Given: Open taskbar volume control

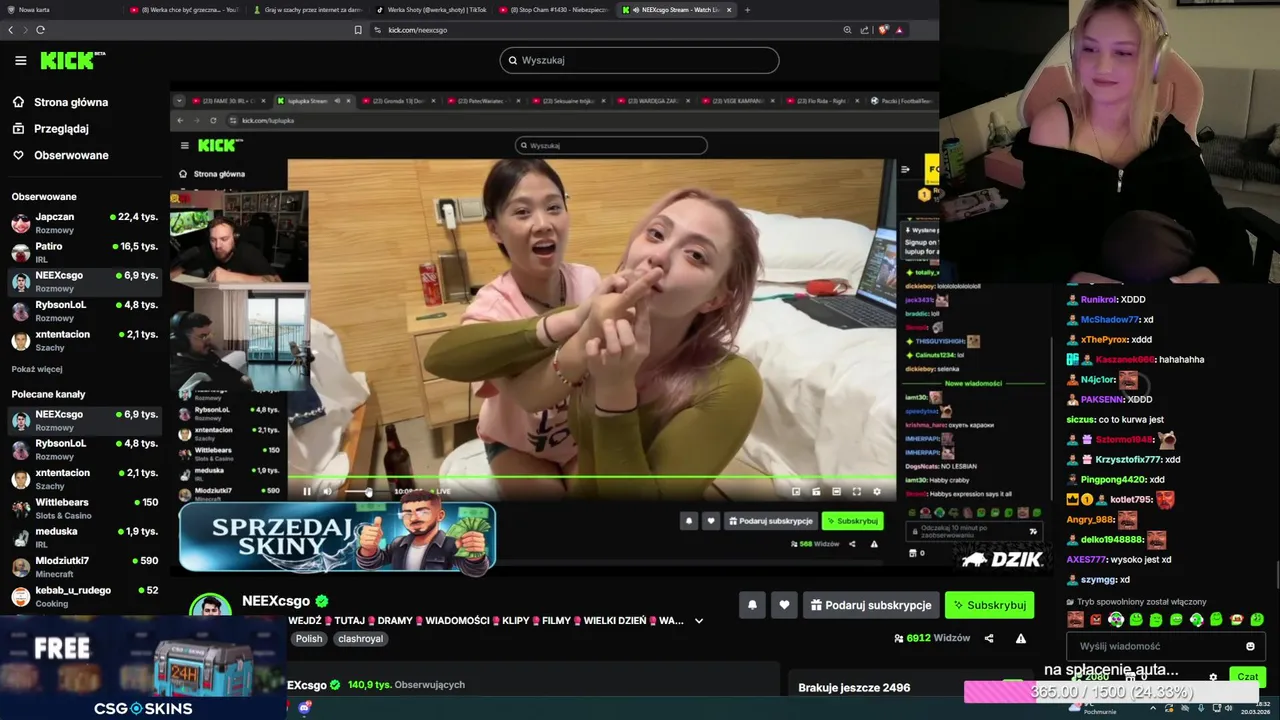Looking at the screenshot, I should click(1229, 708).
